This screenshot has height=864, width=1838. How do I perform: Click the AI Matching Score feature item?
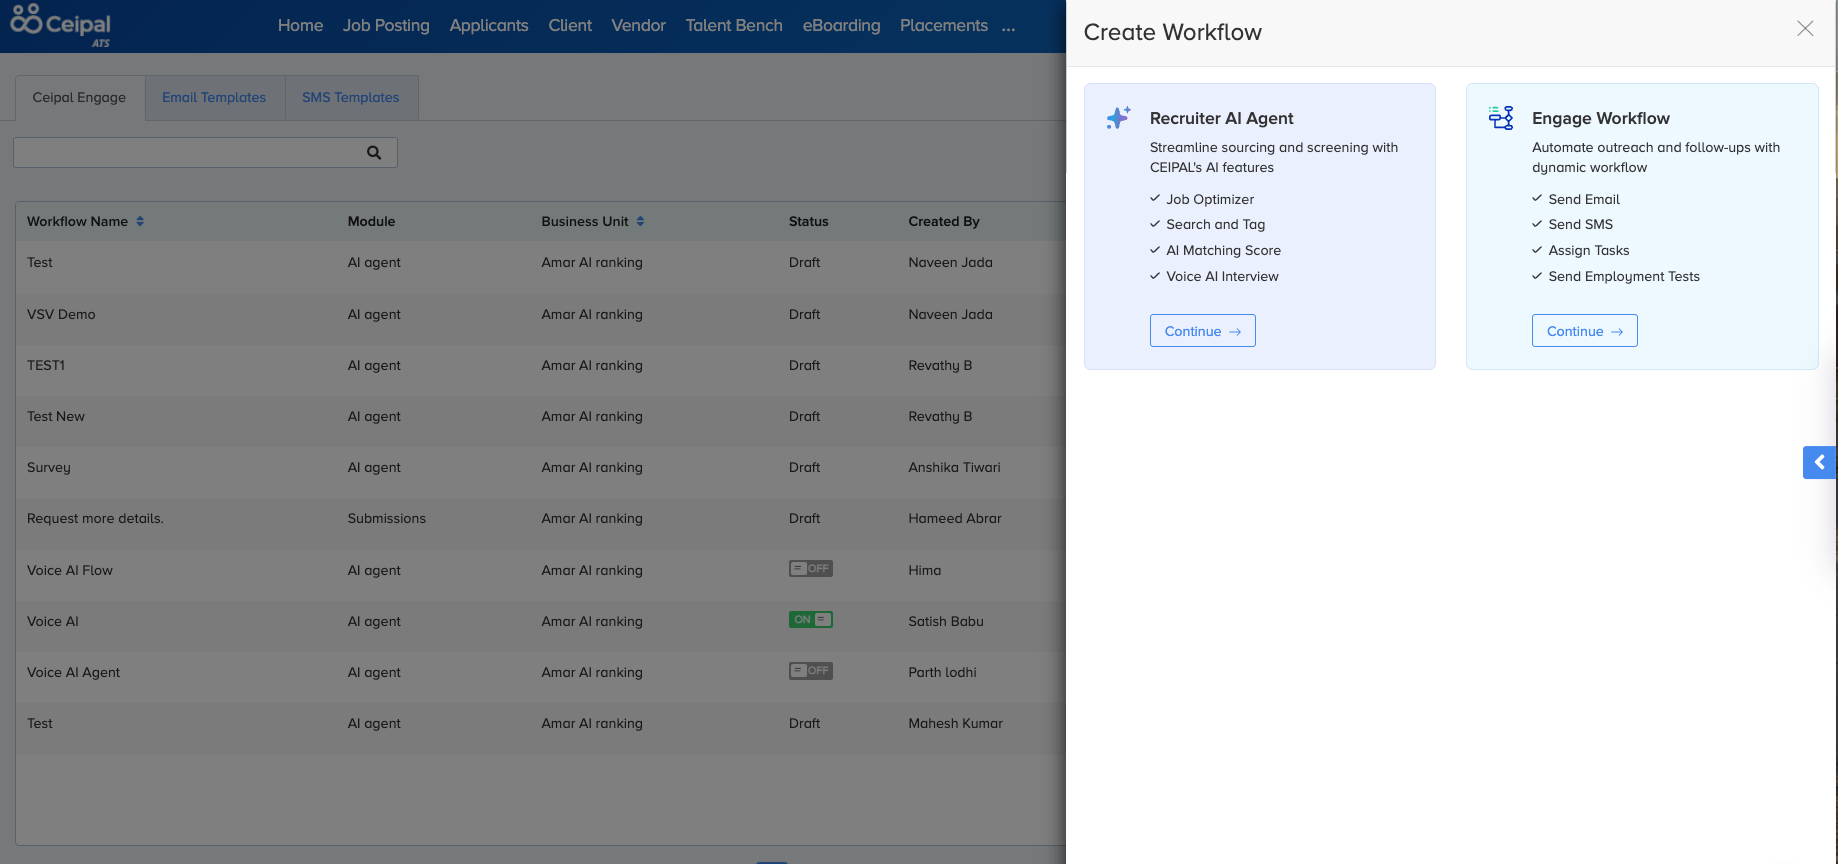(x=1223, y=250)
